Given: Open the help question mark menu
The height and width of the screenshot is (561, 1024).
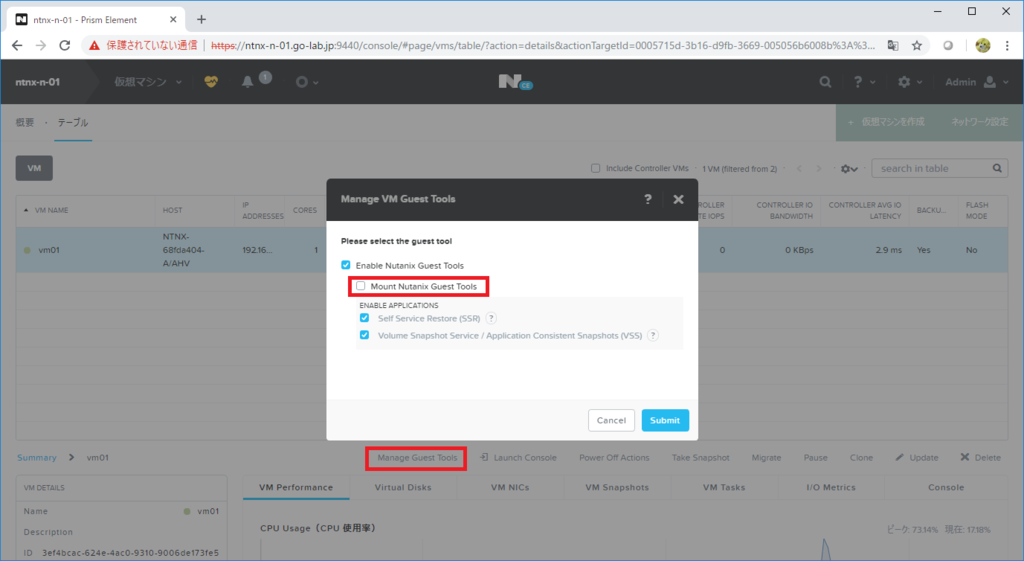Looking at the screenshot, I should 863,82.
